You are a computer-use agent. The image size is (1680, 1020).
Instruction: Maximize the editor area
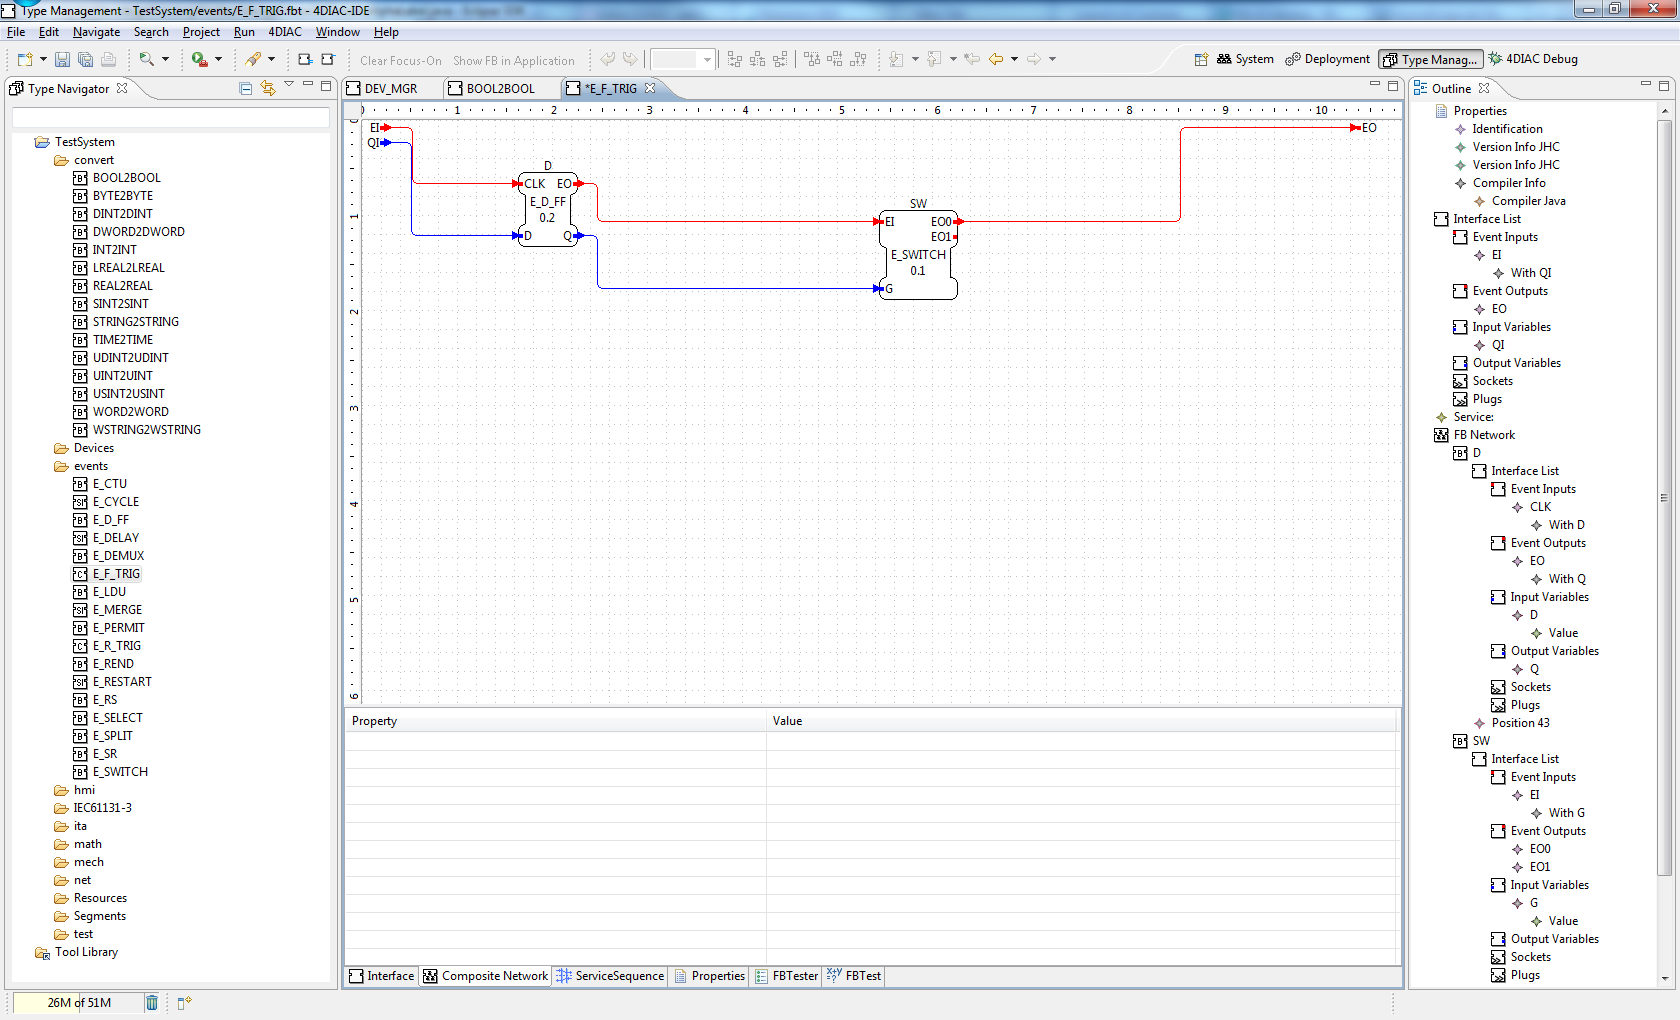[1393, 86]
